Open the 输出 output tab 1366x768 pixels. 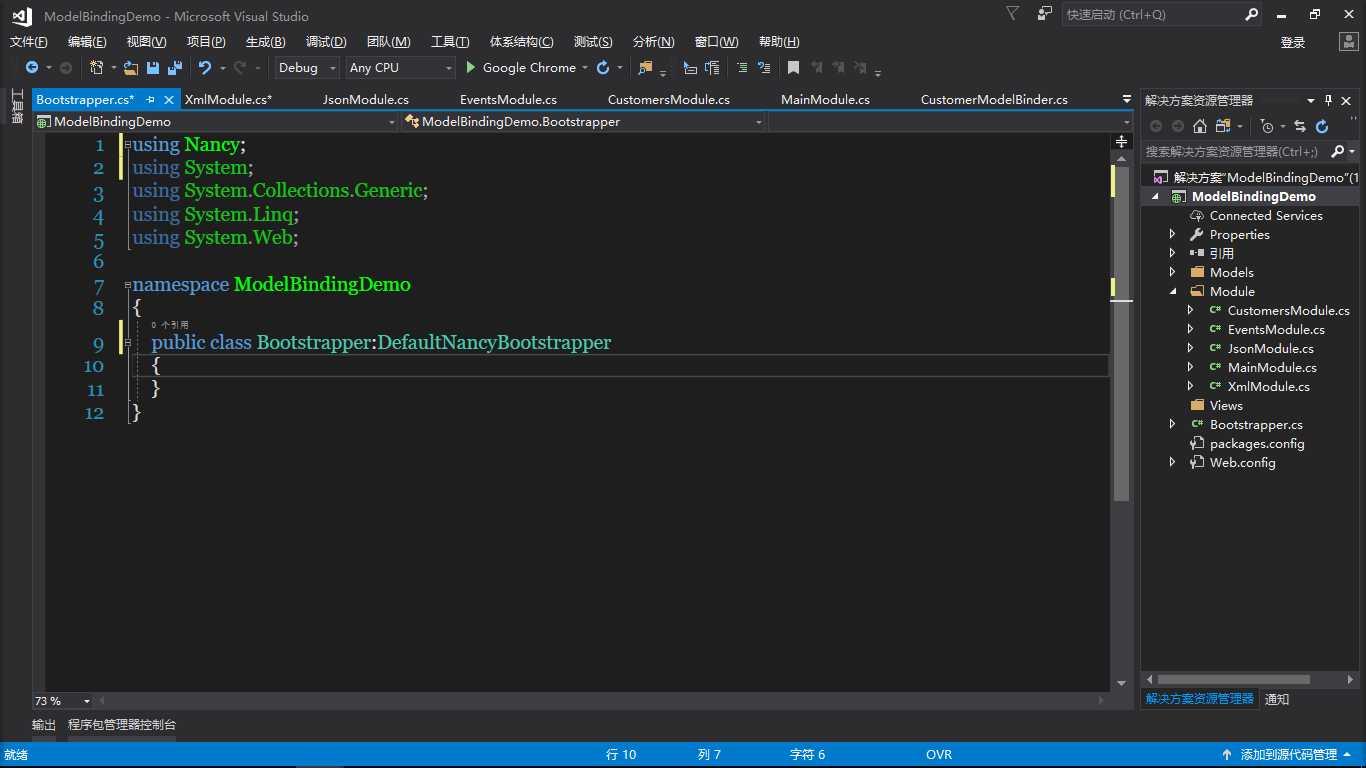[44, 725]
